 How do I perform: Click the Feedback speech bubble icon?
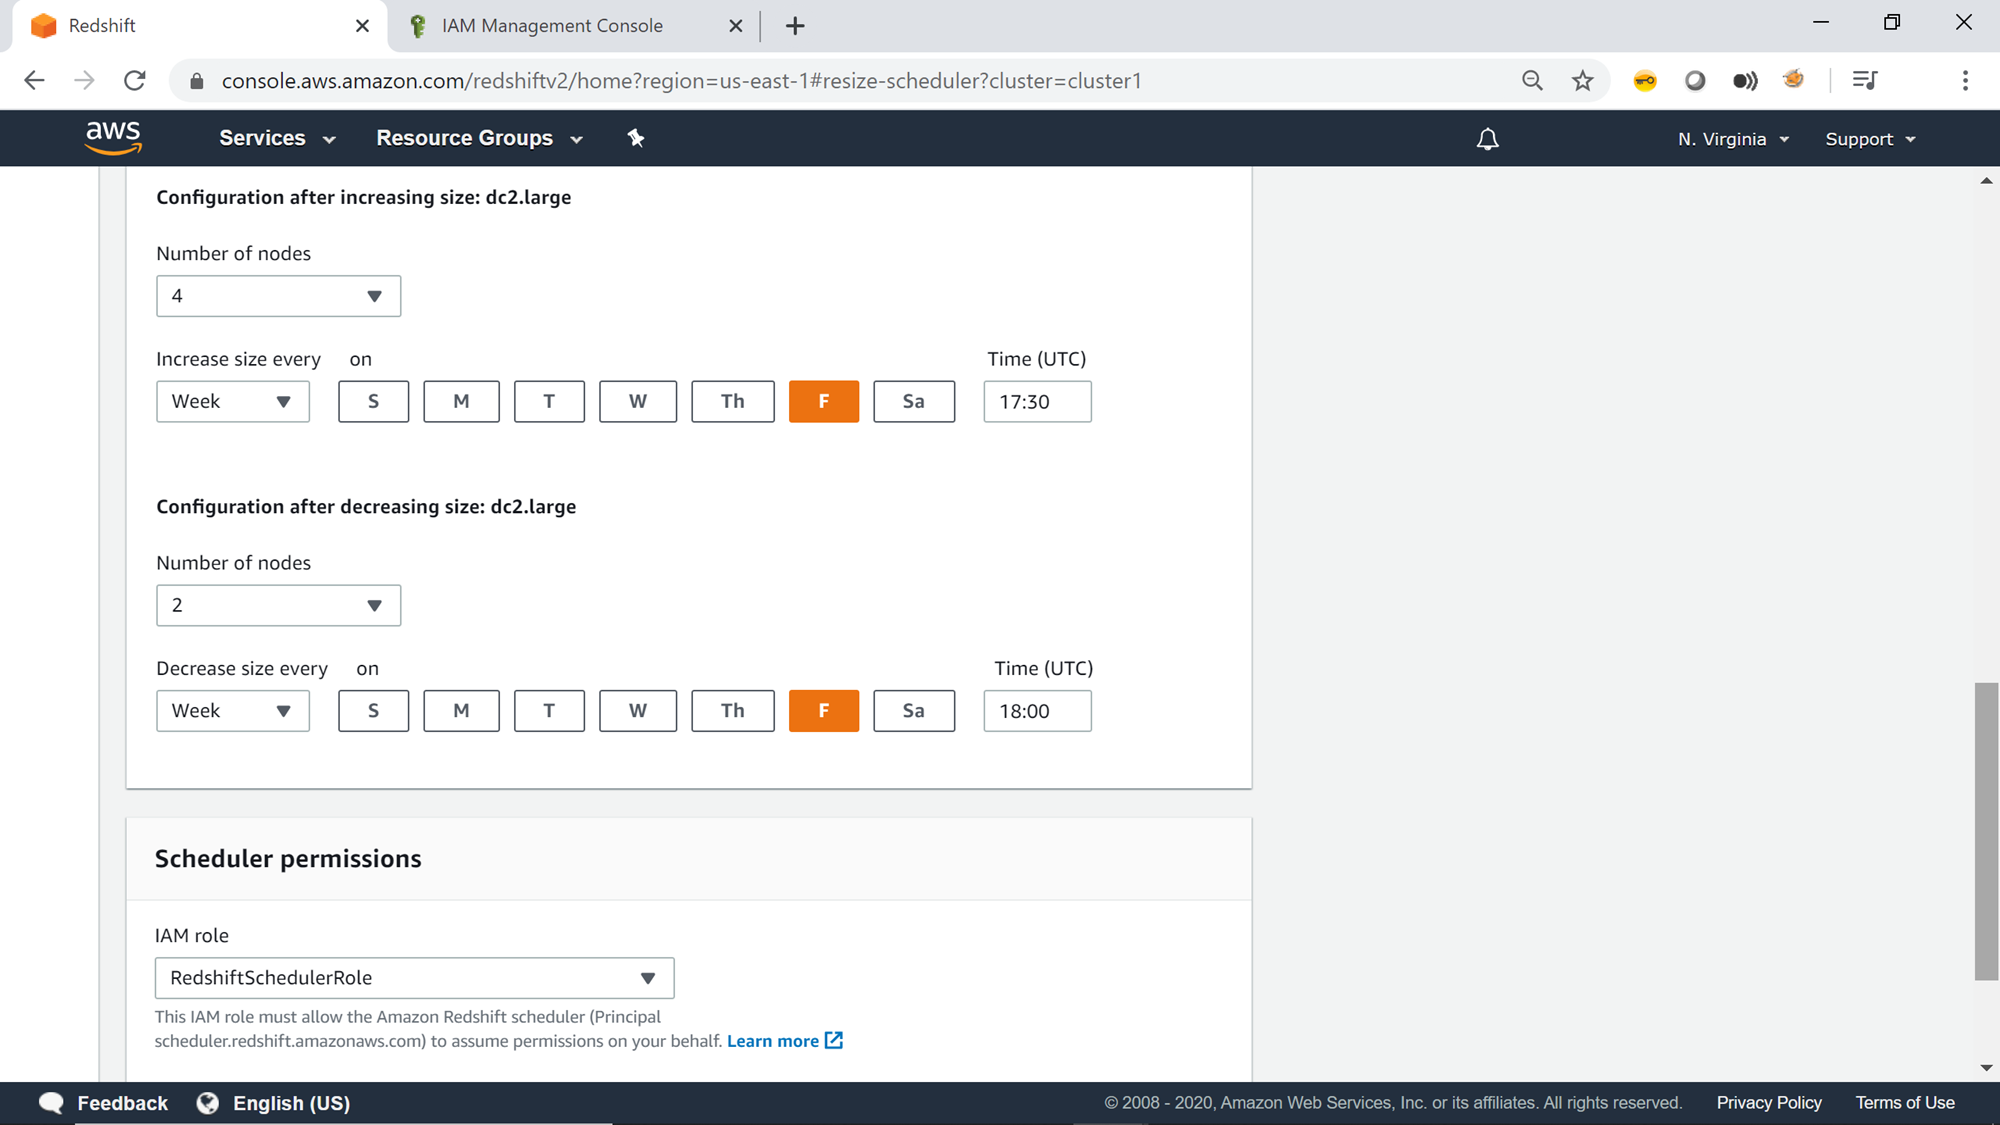pyautogui.click(x=51, y=1103)
